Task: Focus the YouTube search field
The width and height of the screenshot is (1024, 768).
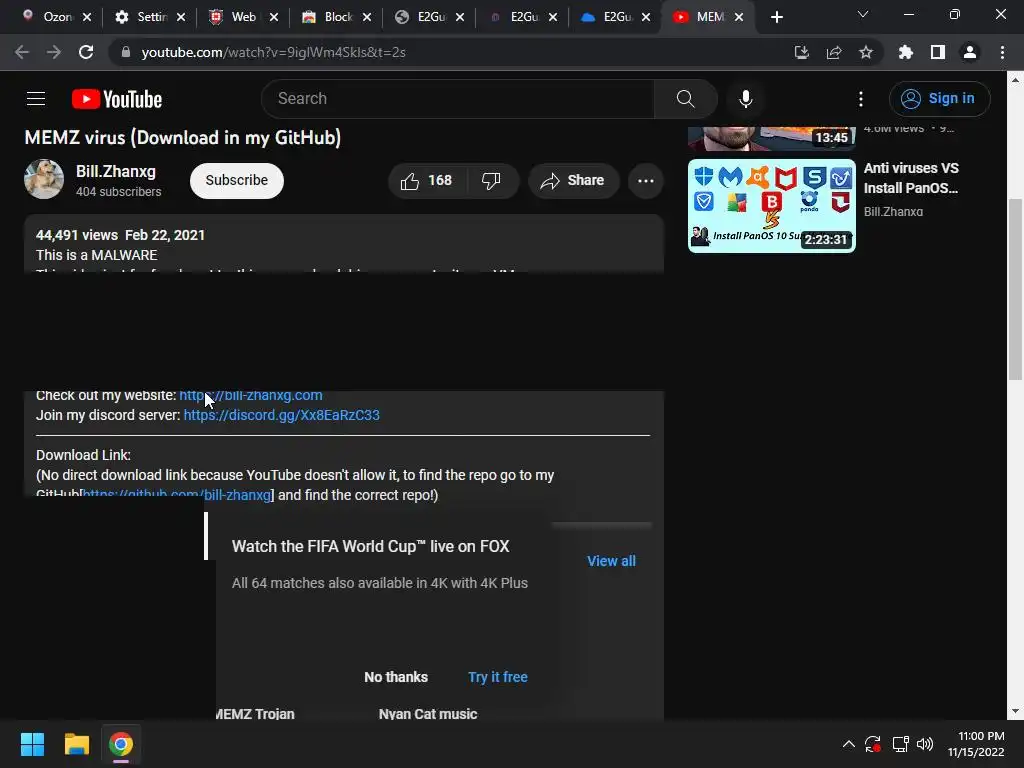Action: (x=457, y=99)
